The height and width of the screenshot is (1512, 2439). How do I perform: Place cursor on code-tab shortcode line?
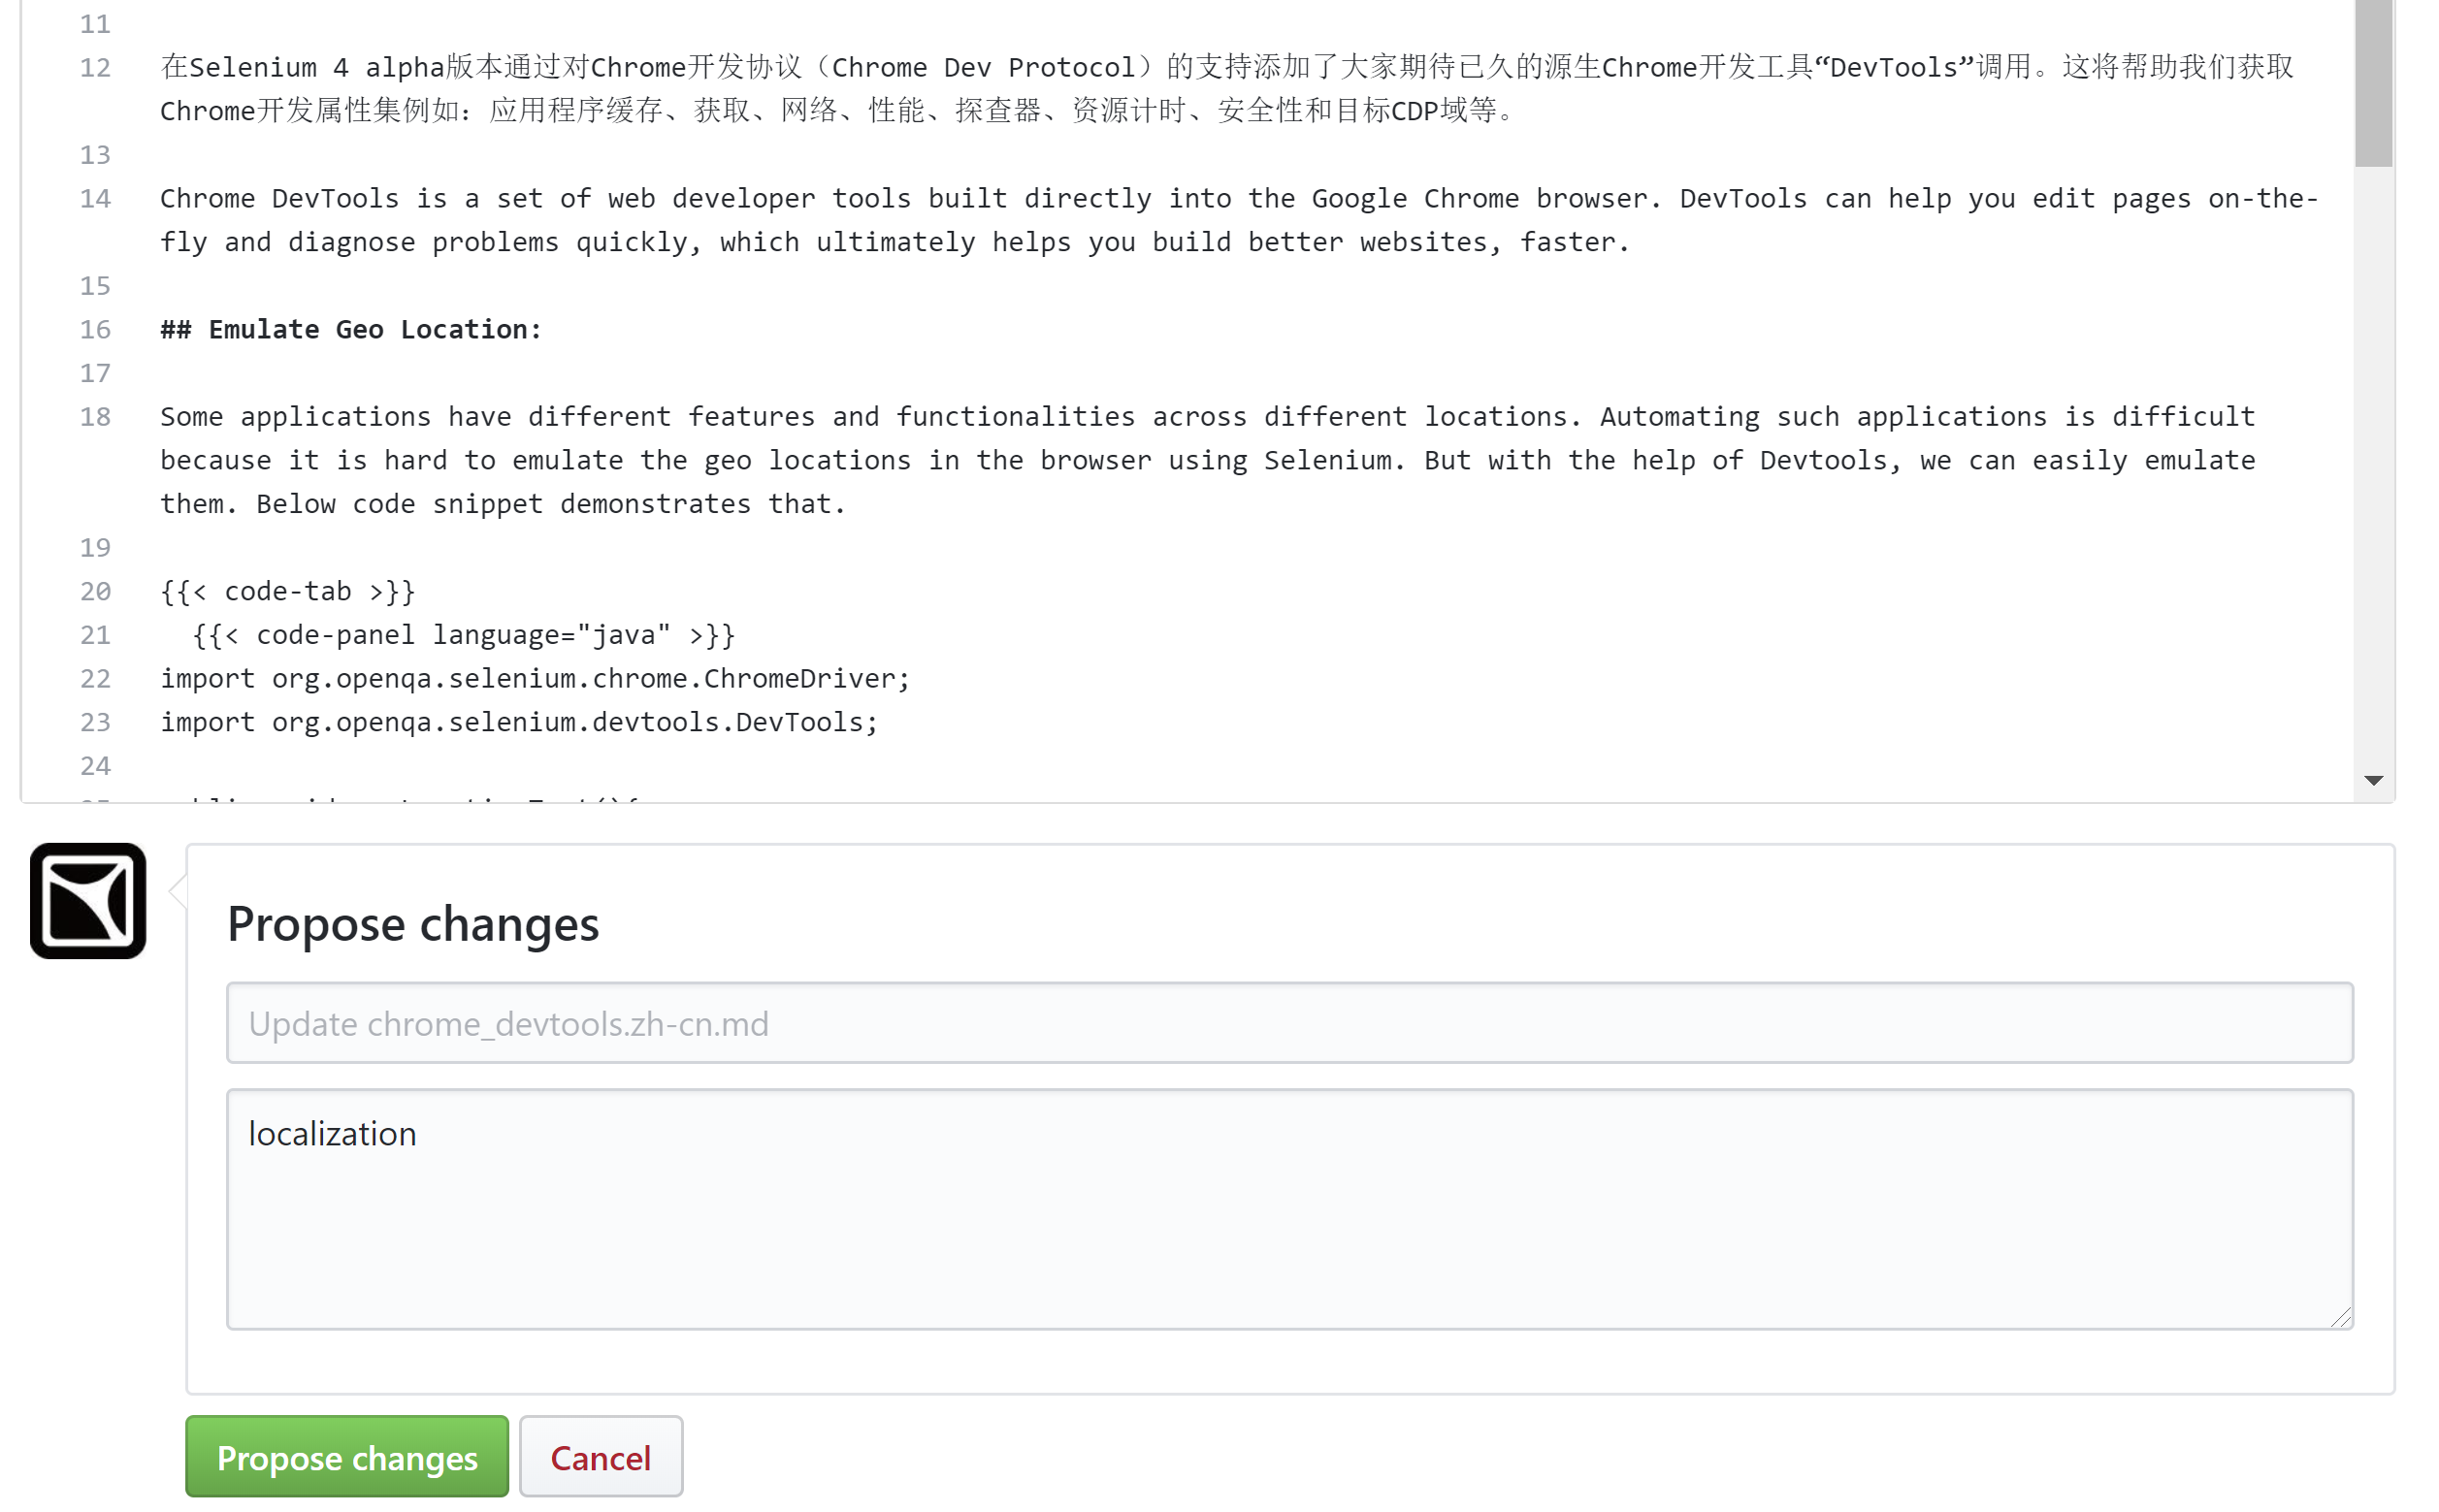click(287, 591)
